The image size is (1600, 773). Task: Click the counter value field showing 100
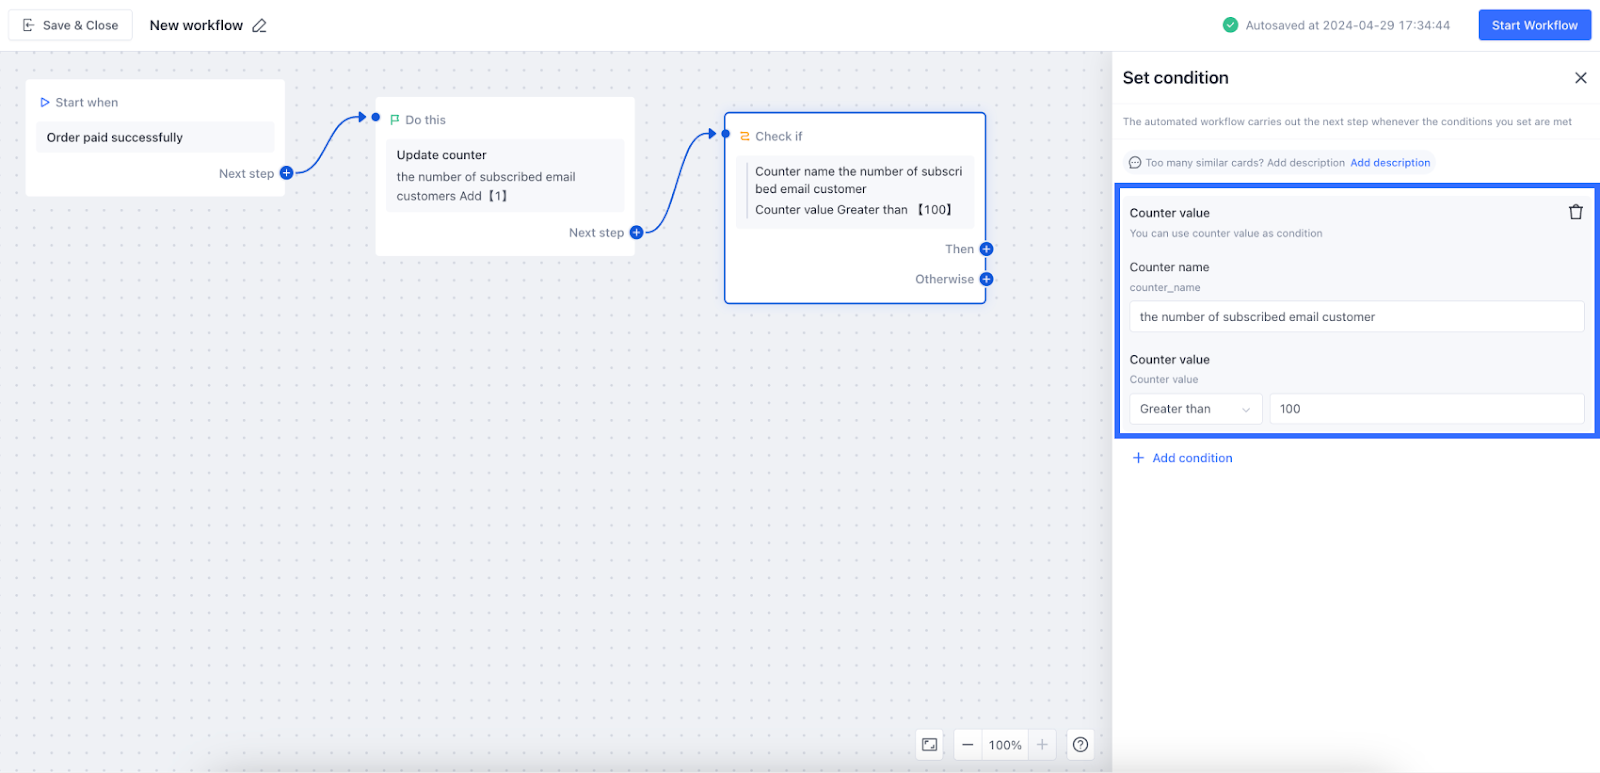pos(1426,409)
